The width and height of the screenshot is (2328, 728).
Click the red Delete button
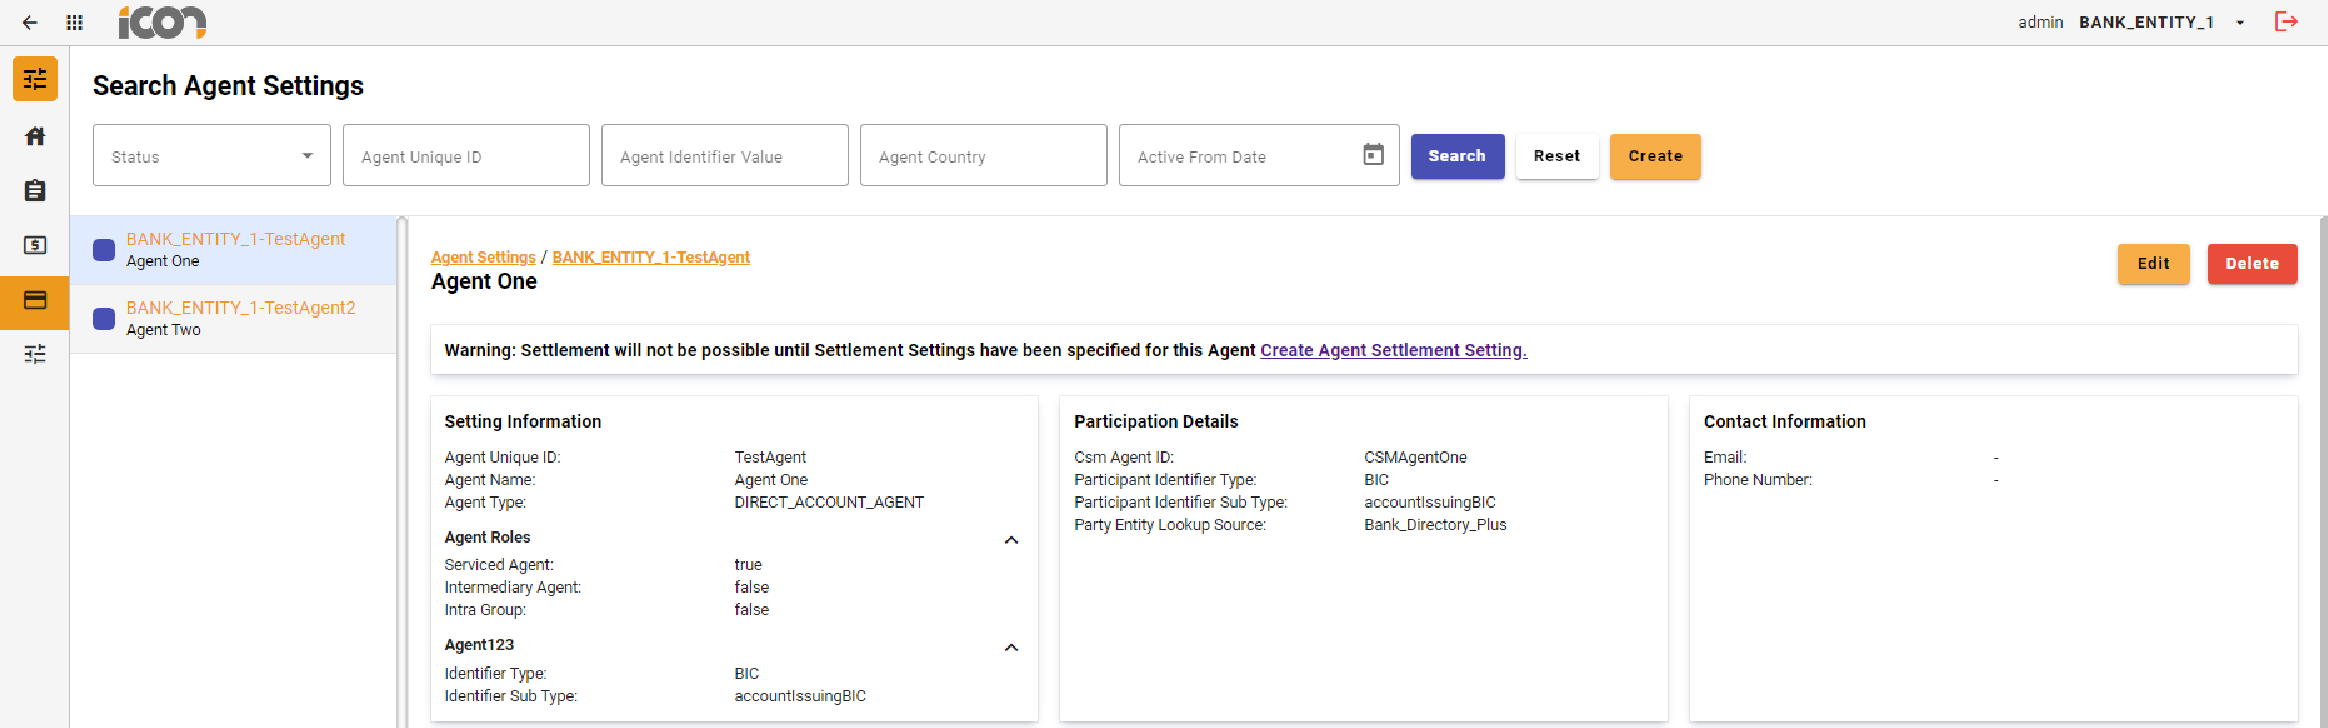point(2252,264)
